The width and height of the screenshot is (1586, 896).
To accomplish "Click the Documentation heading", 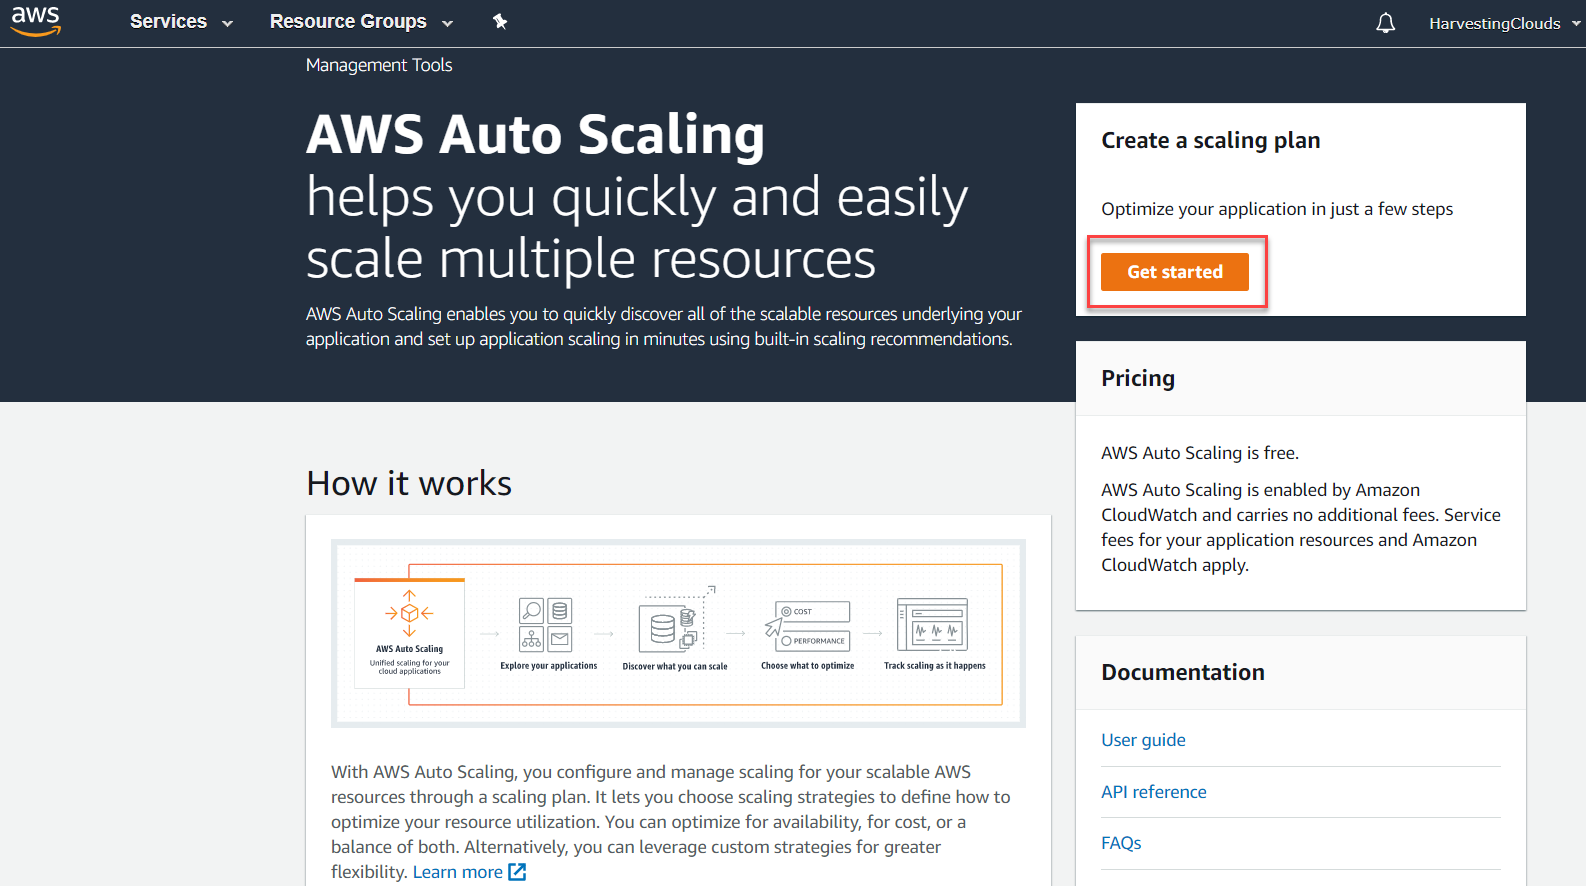I will click(x=1183, y=673).
